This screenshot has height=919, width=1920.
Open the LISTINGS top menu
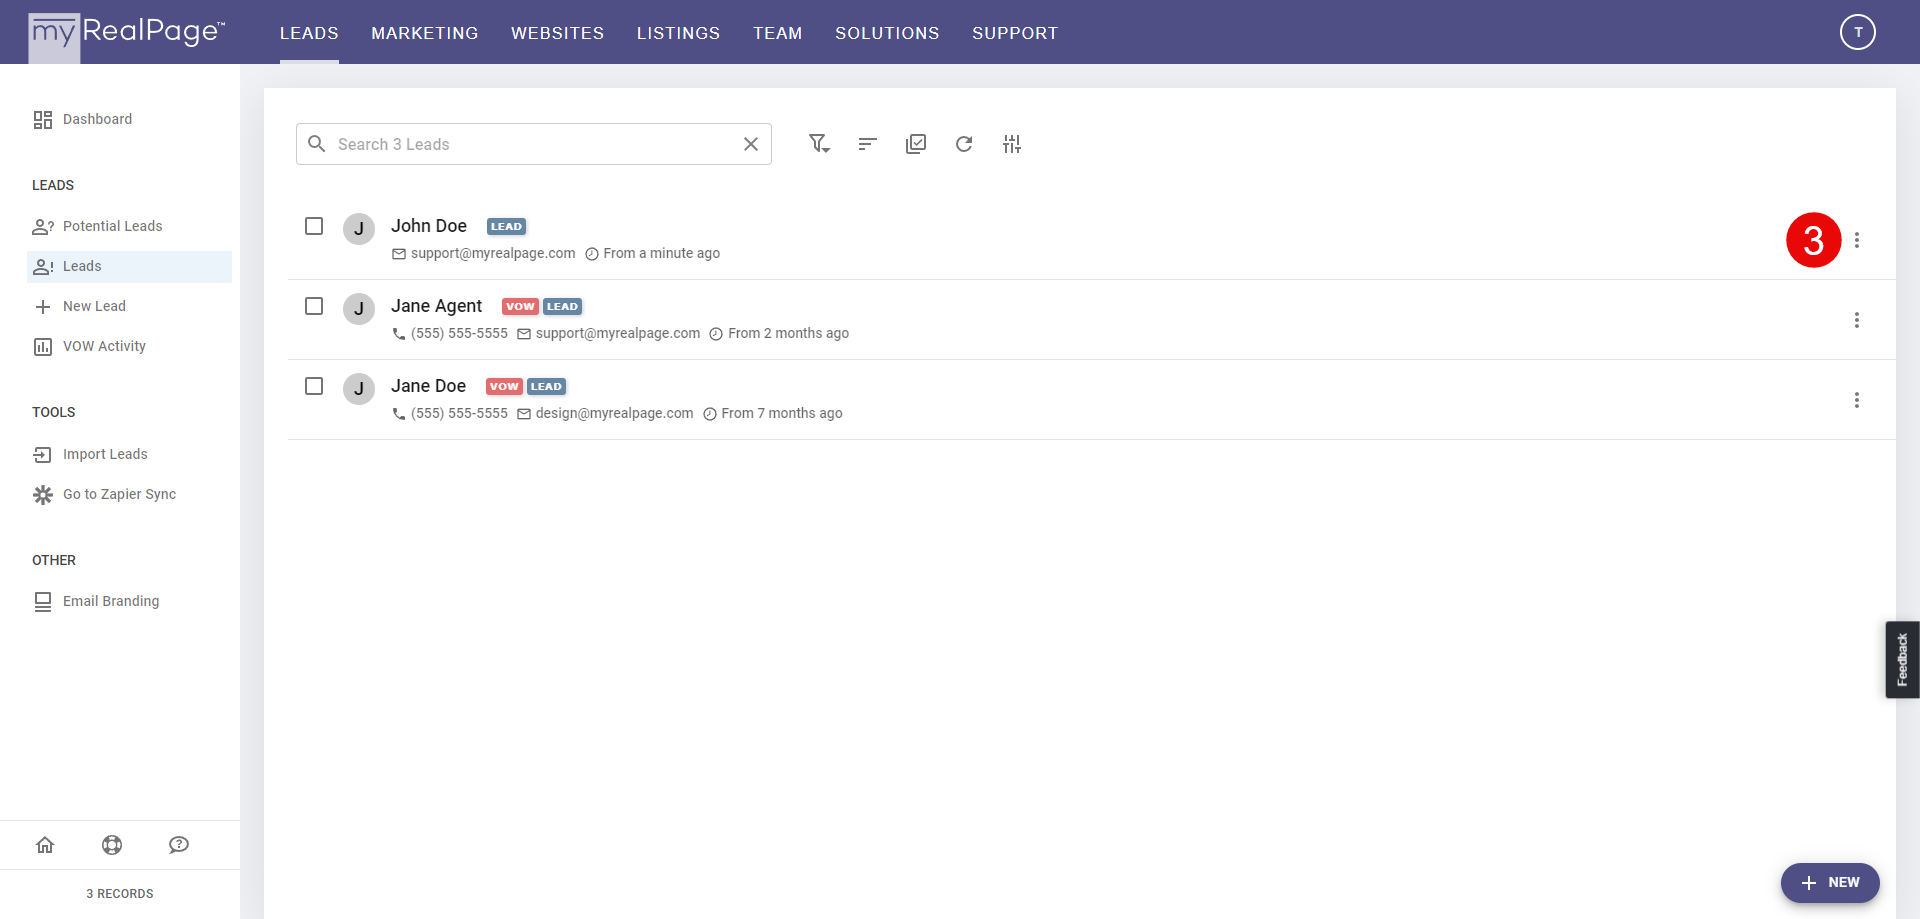(679, 33)
